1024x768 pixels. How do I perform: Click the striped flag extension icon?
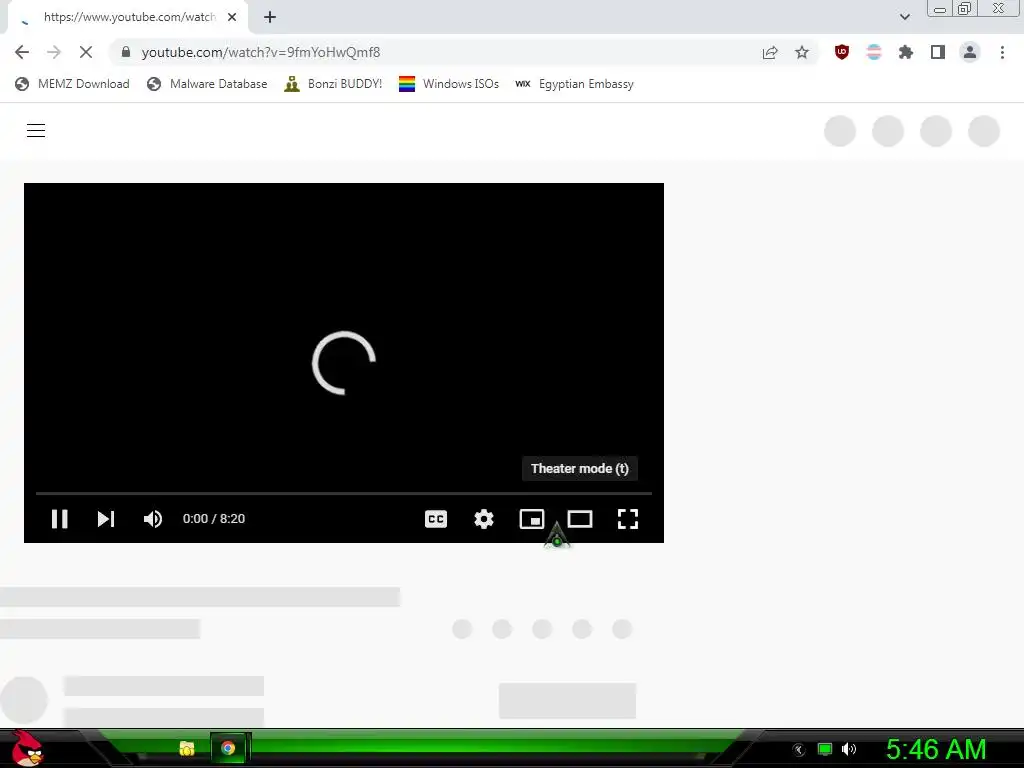874,52
